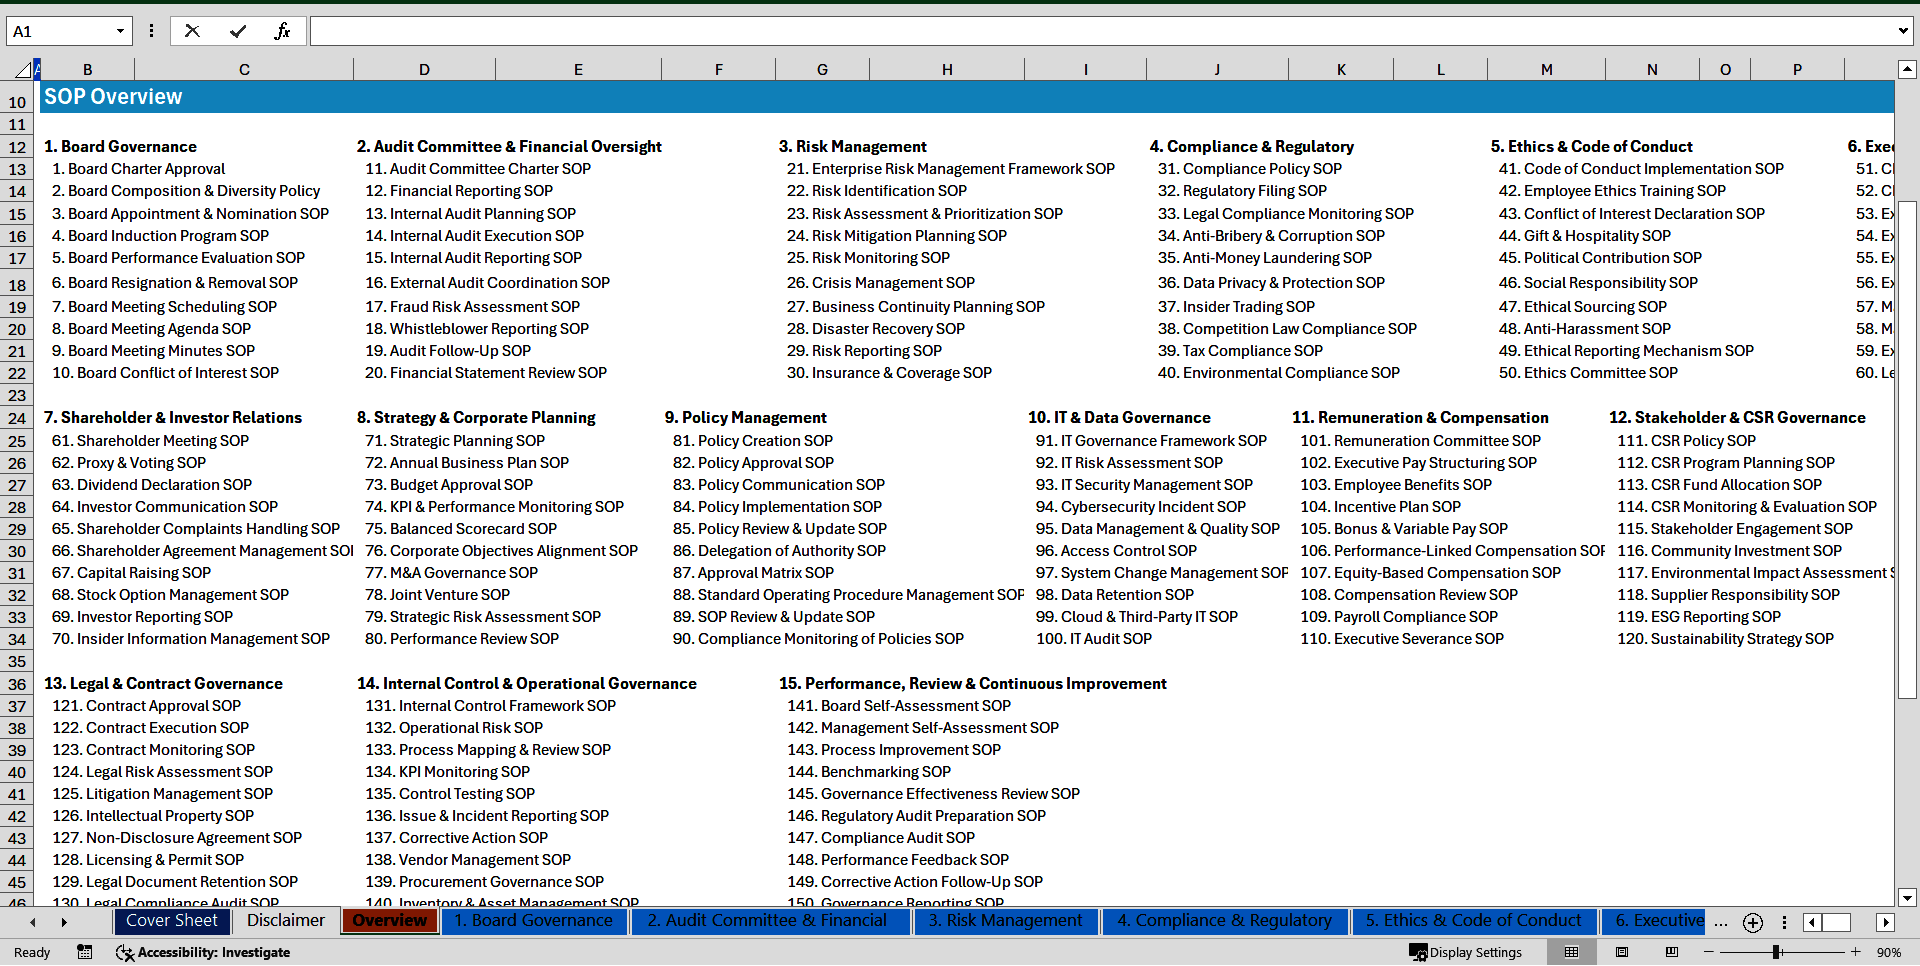Switch to Page Break Preview view
1920x966 pixels.
tap(1671, 952)
